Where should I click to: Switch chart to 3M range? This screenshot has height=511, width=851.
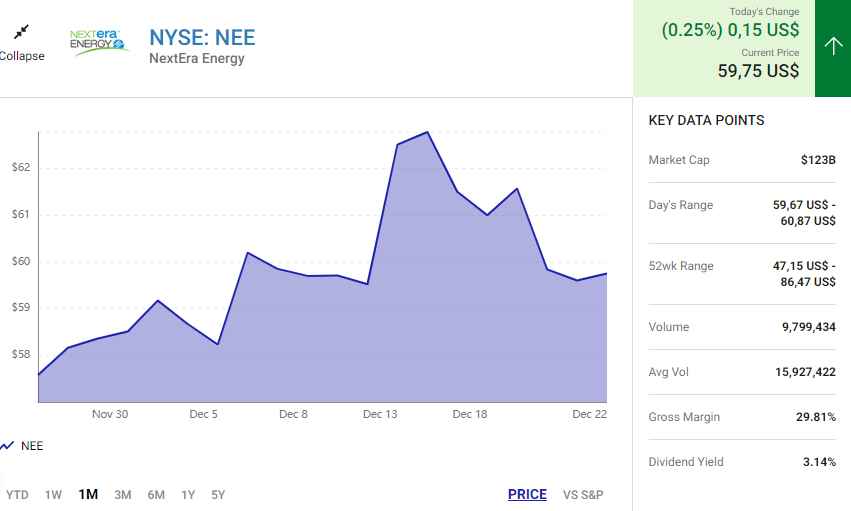[x=122, y=494]
